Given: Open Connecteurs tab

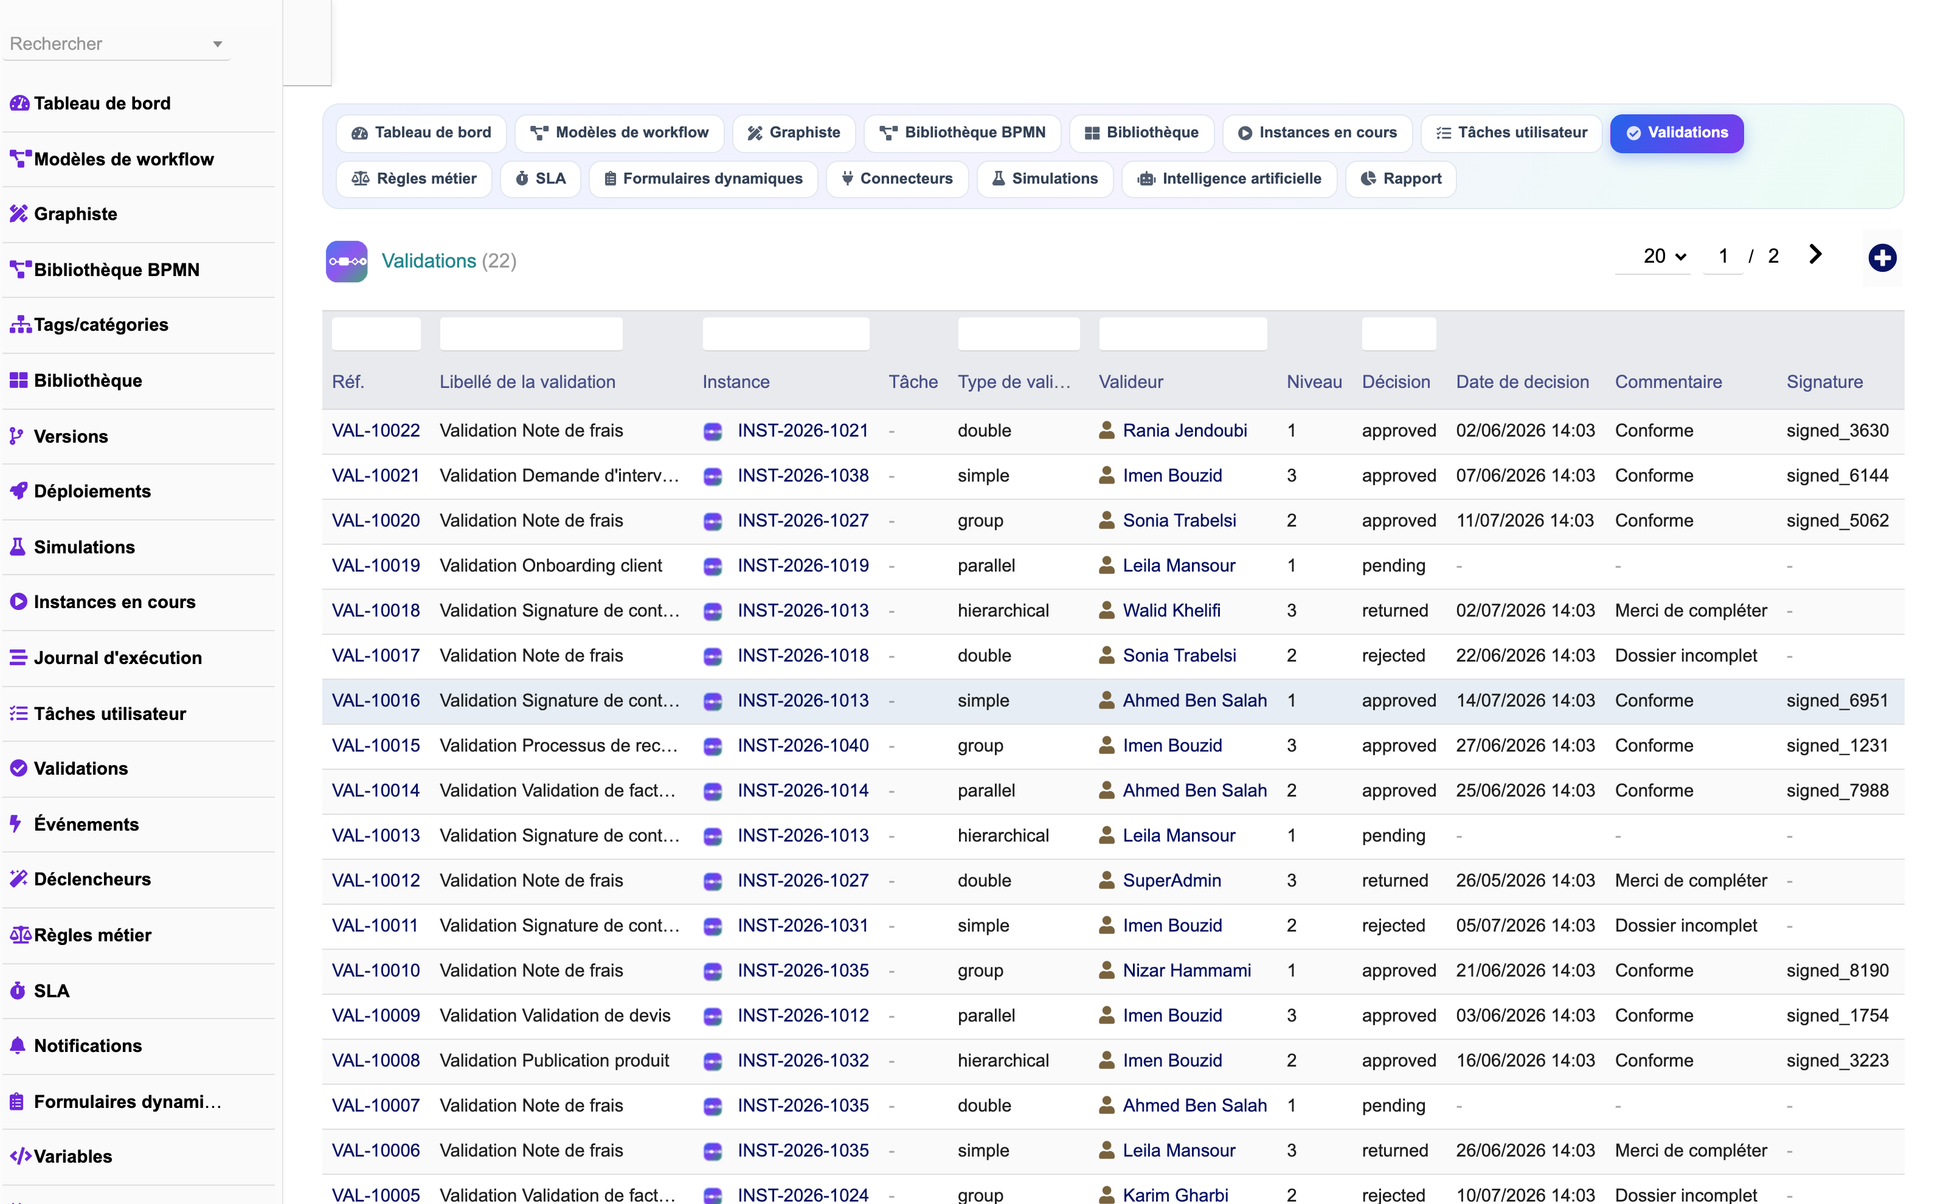Looking at the screenshot, I should click(897, 179).
